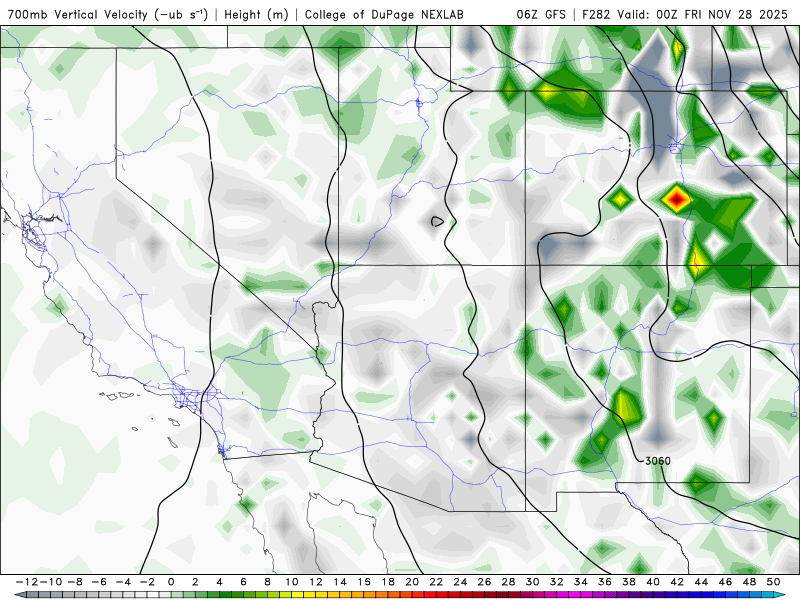Click the legend value '16'

pyautogui.click(x=364, y=582)
